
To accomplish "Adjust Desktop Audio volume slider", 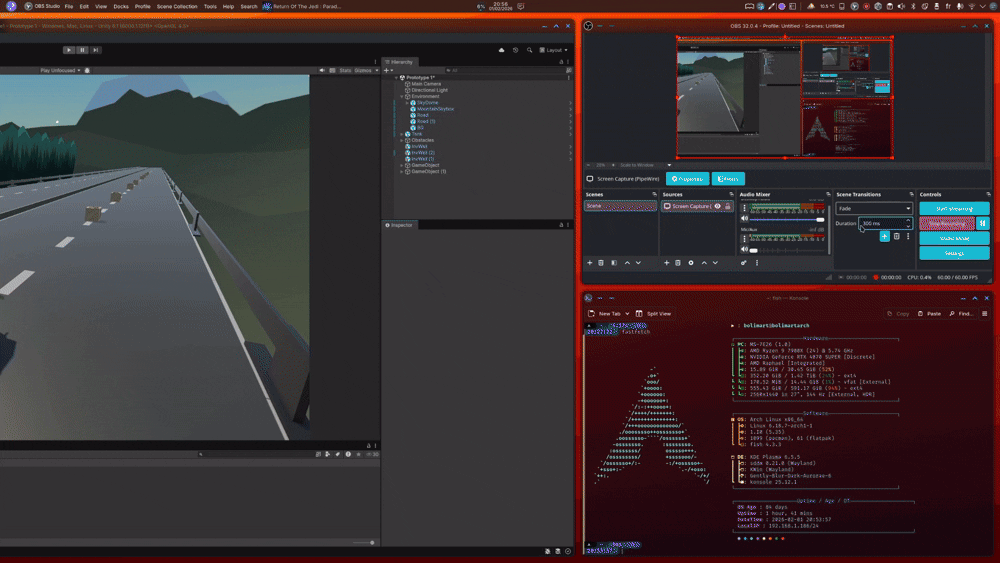I will (788, 219).
